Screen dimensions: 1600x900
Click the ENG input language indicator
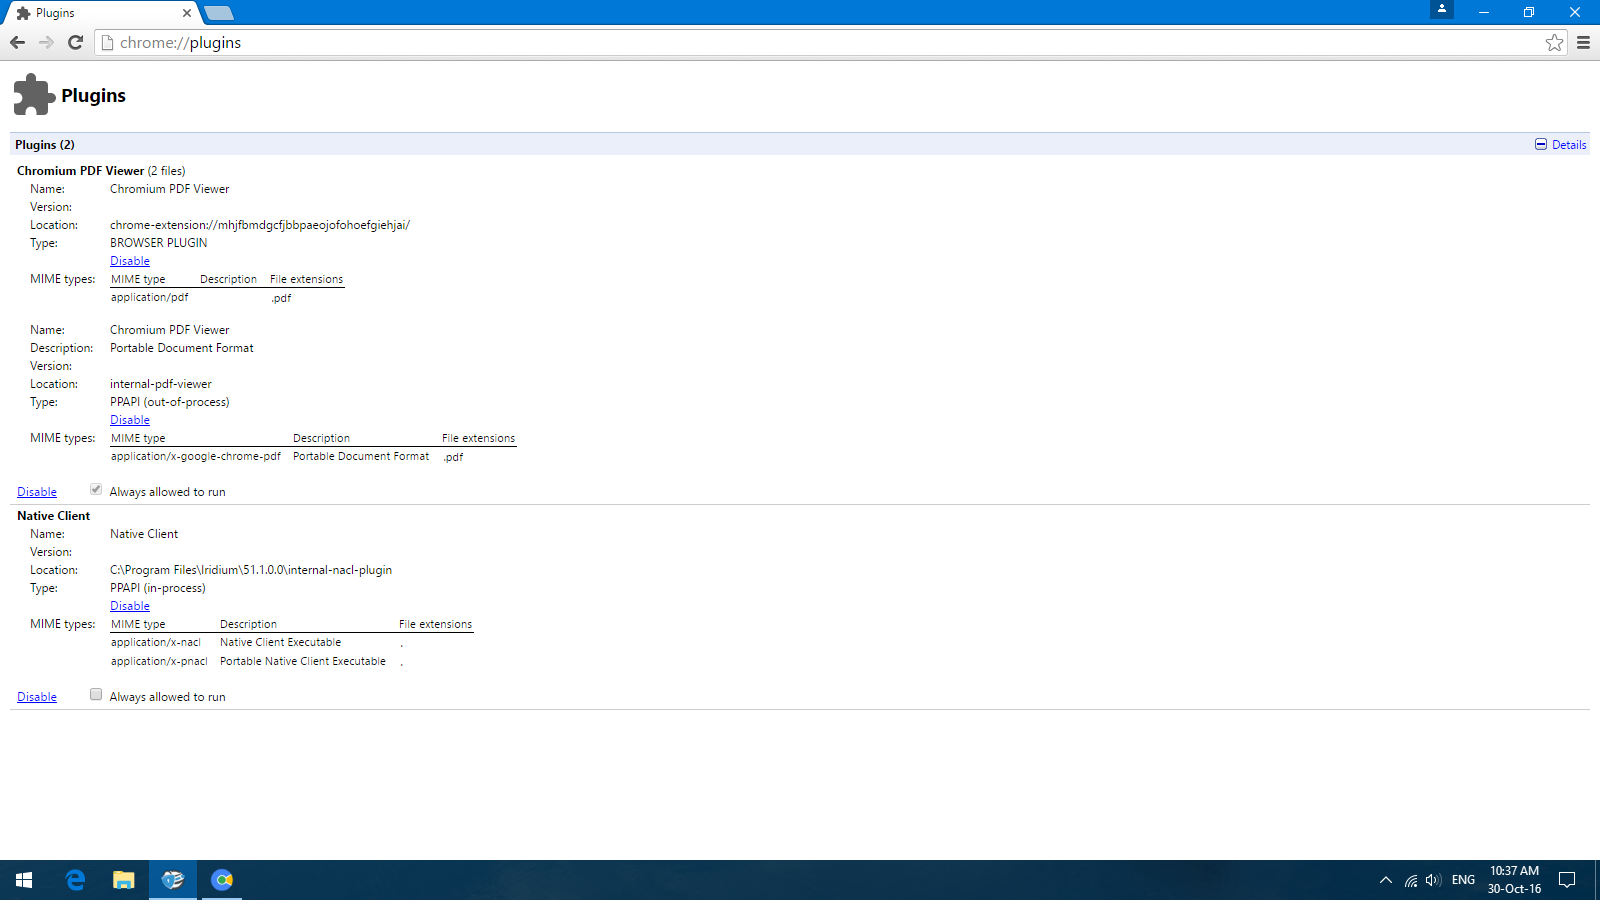pos(1463,880)
